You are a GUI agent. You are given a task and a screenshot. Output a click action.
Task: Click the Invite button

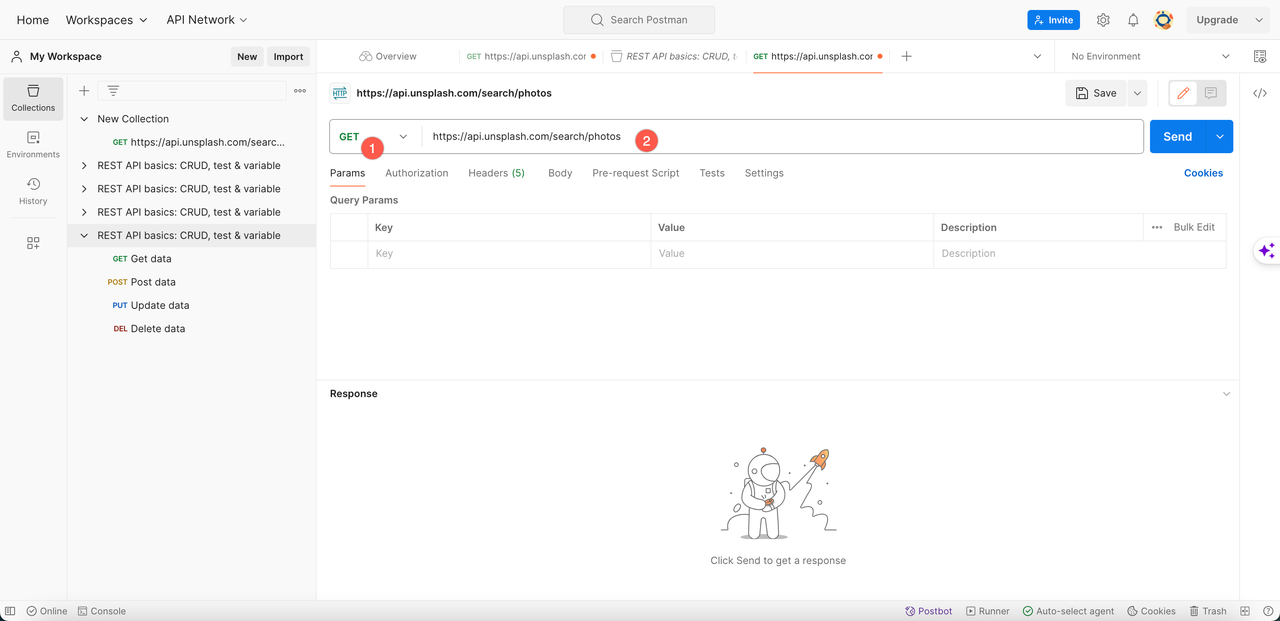1053,20
